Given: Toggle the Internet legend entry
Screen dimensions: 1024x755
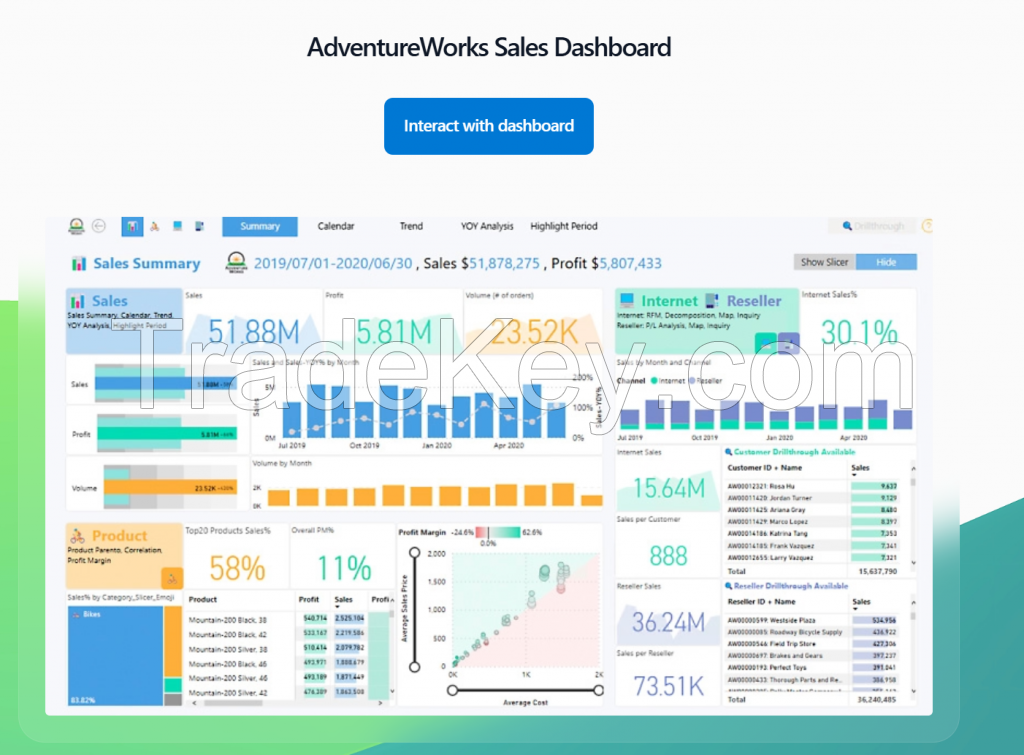Looking at the screenshot, I should [x=668, y=381].
